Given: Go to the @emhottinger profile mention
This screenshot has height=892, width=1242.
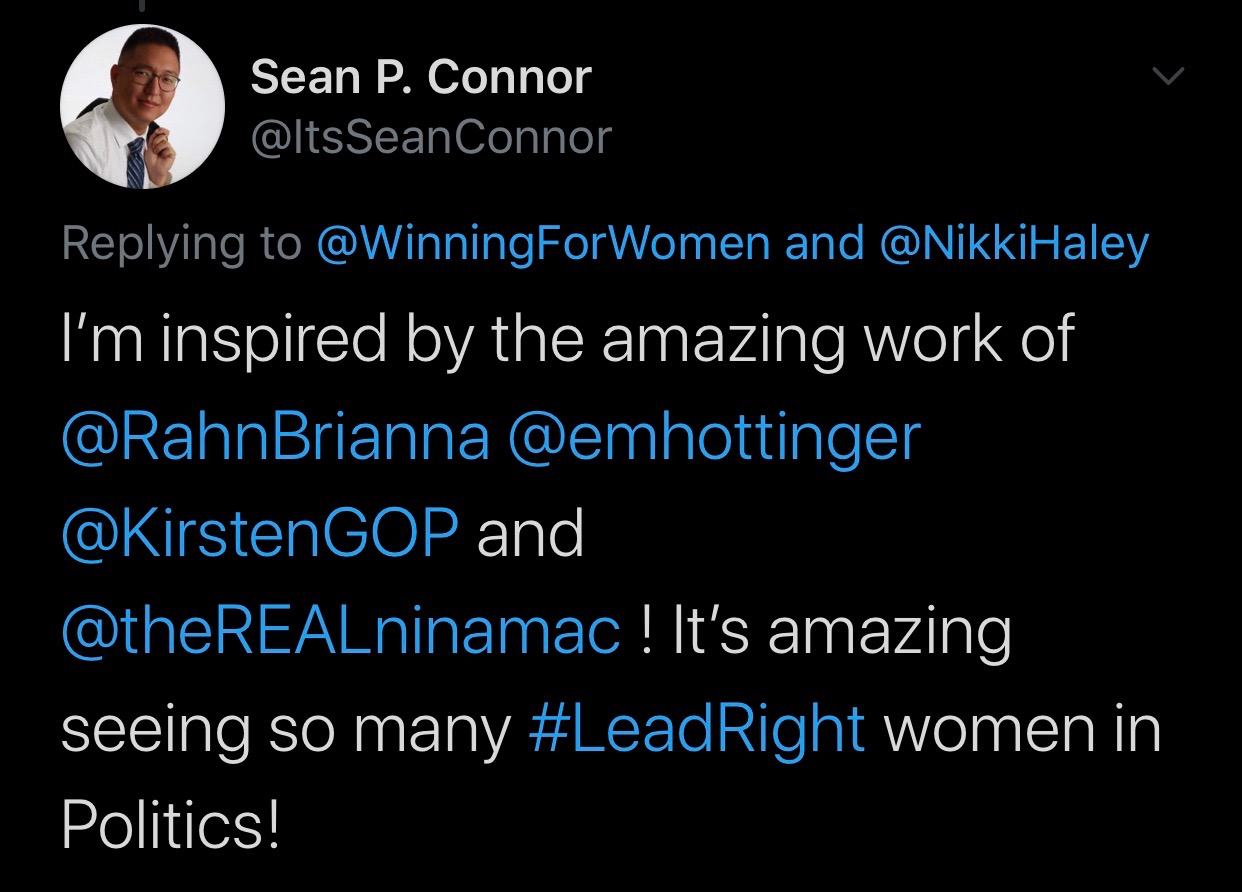Looking at the screenshot, I should (714, 437).
